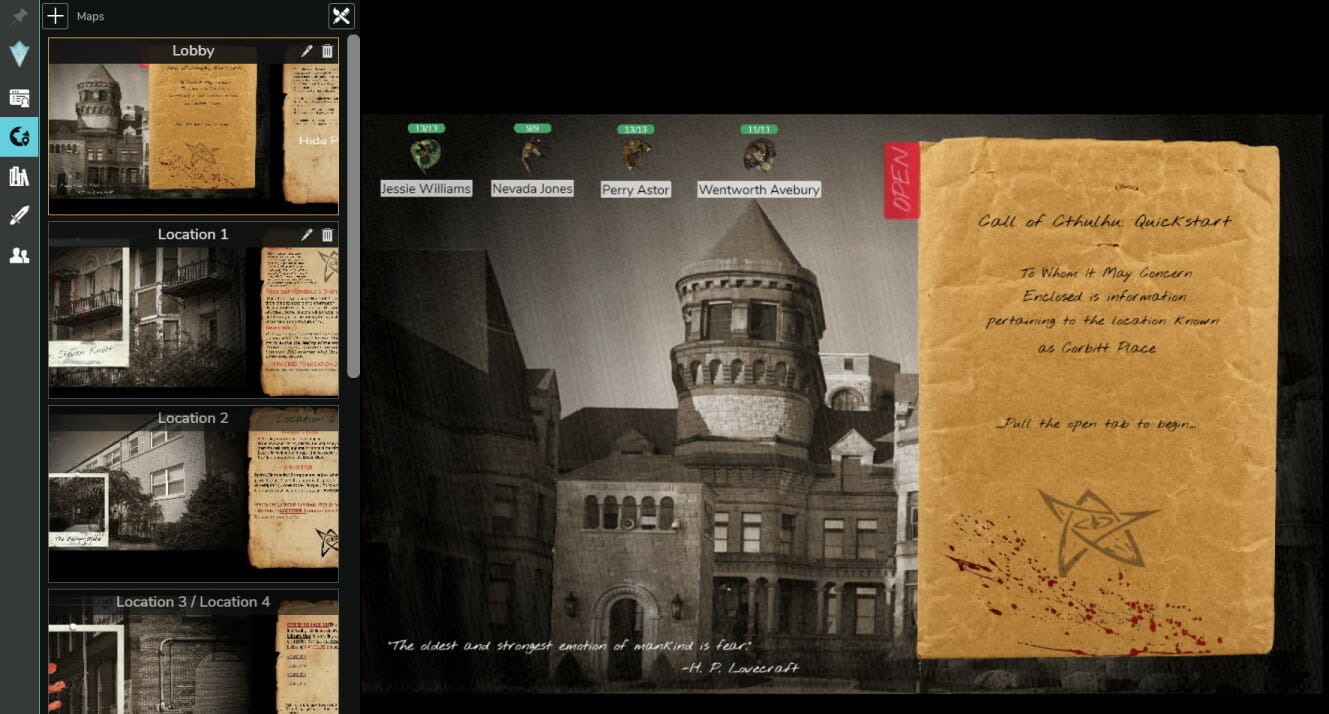The width and height of the screenshot is (1329, 714).
Task: Open the Location 3 / Location 4 map thumbnail
Action: 193,651
